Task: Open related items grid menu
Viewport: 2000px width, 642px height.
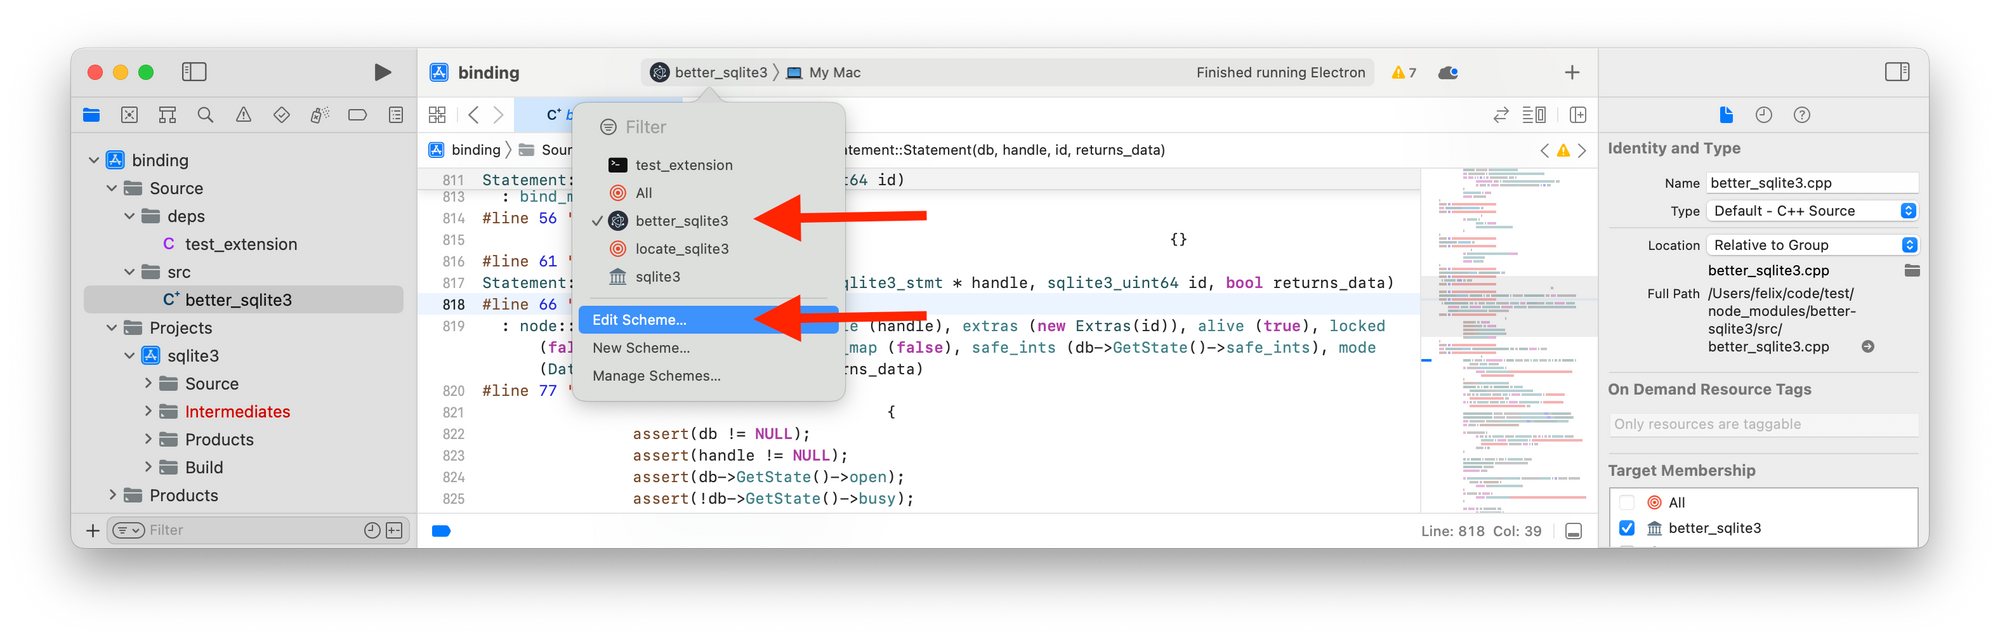Action: pos(437,115)
